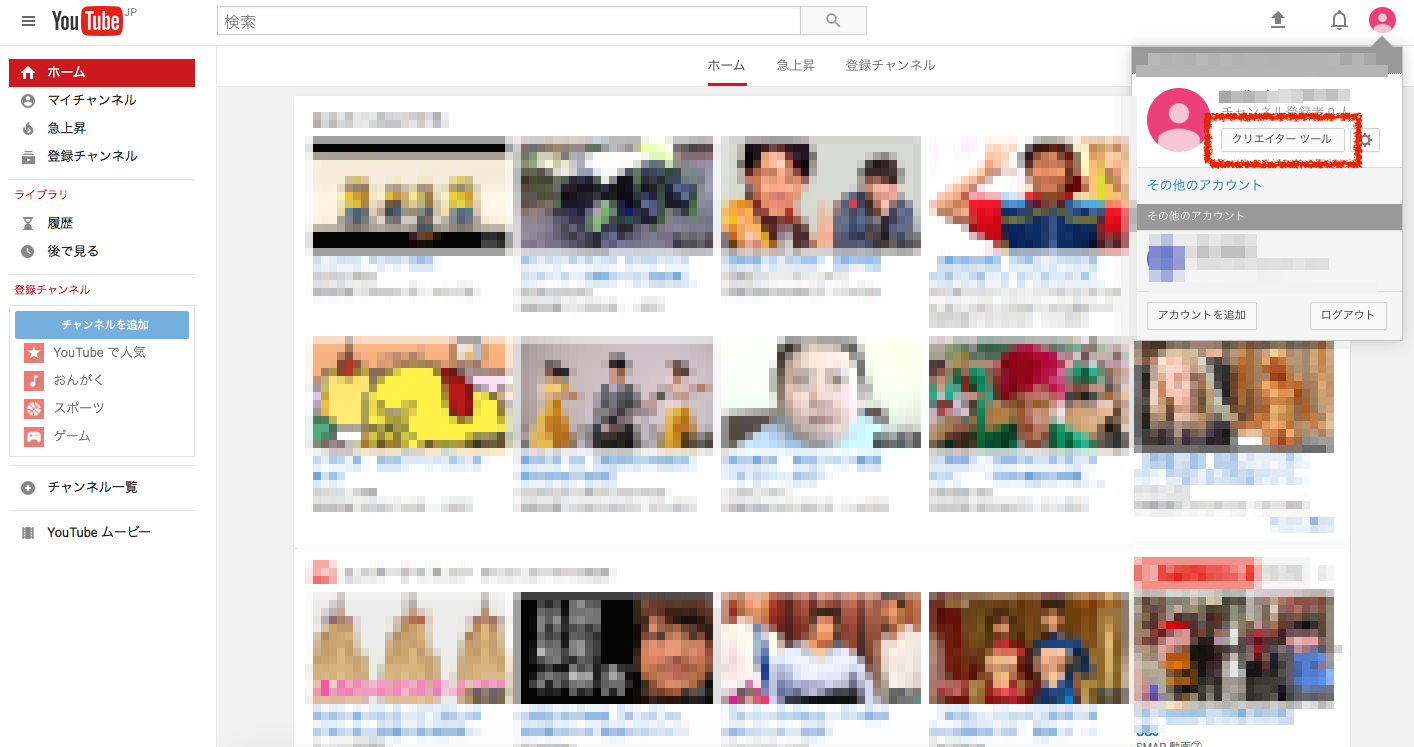Open the three performers on stage thumbnail

[617, 392]
